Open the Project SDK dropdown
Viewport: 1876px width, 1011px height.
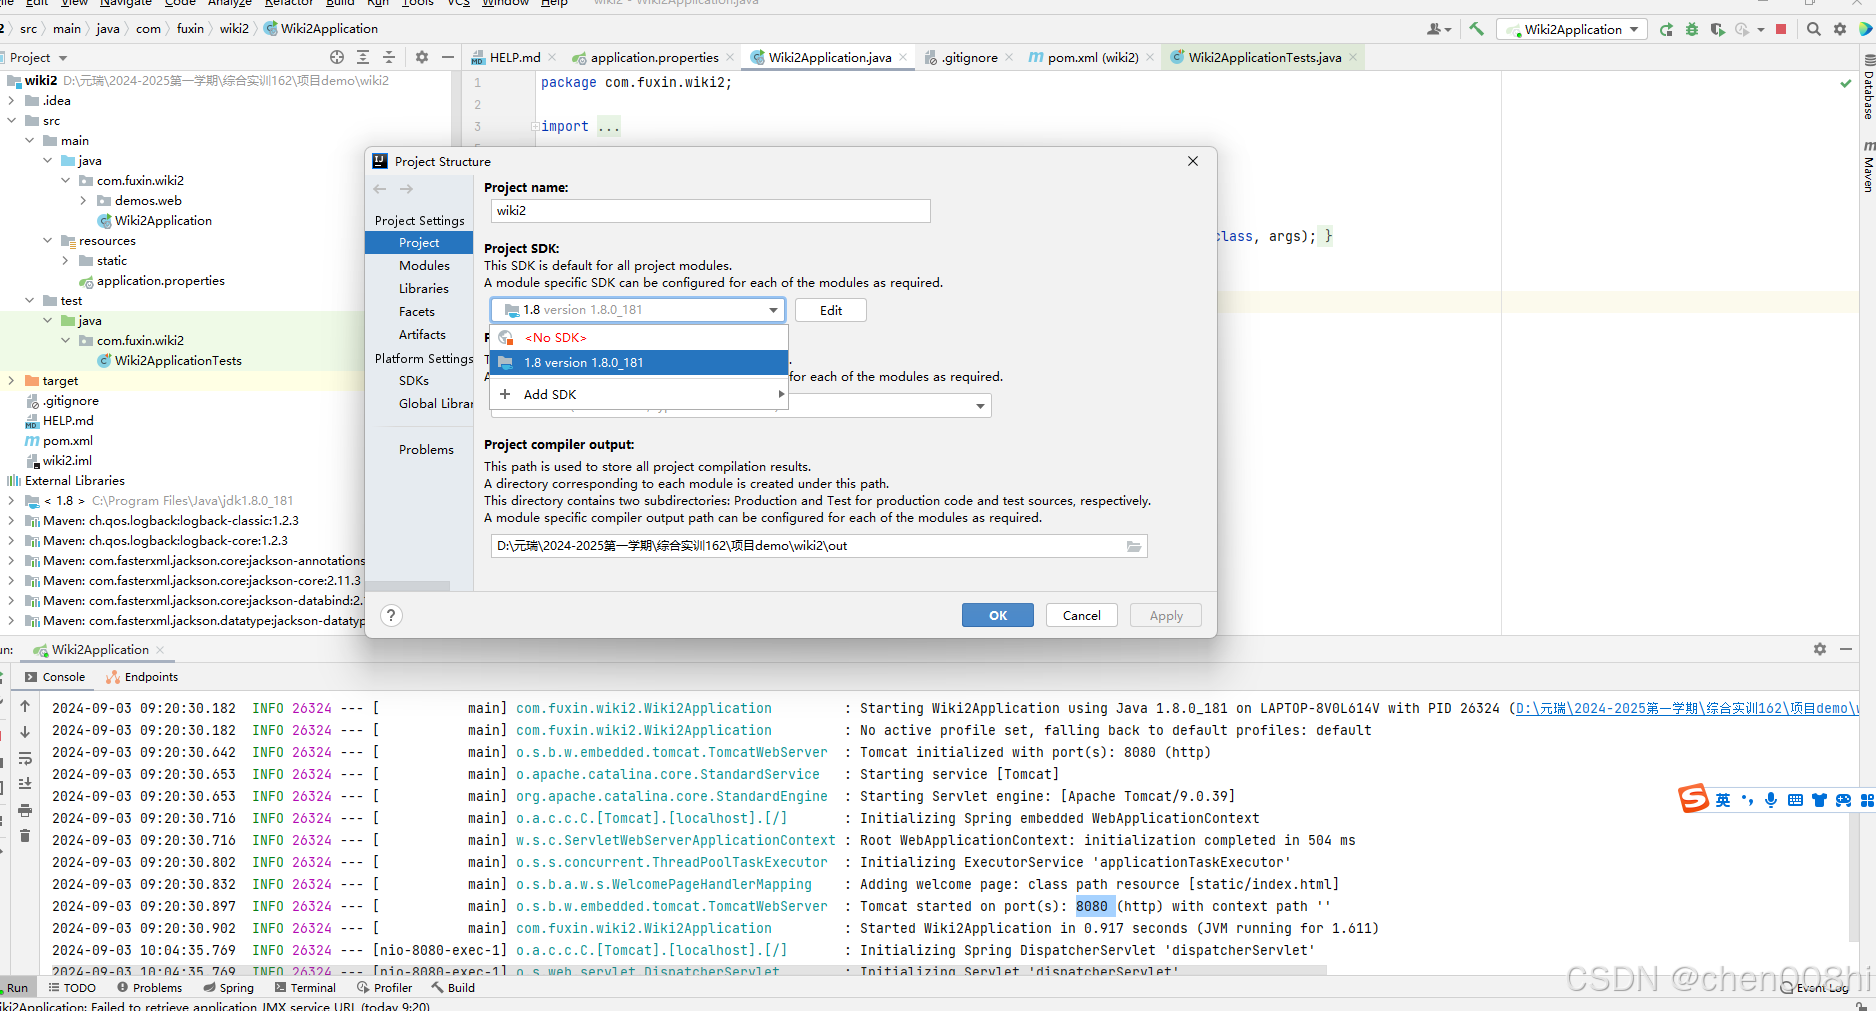(x=774, y=309)
